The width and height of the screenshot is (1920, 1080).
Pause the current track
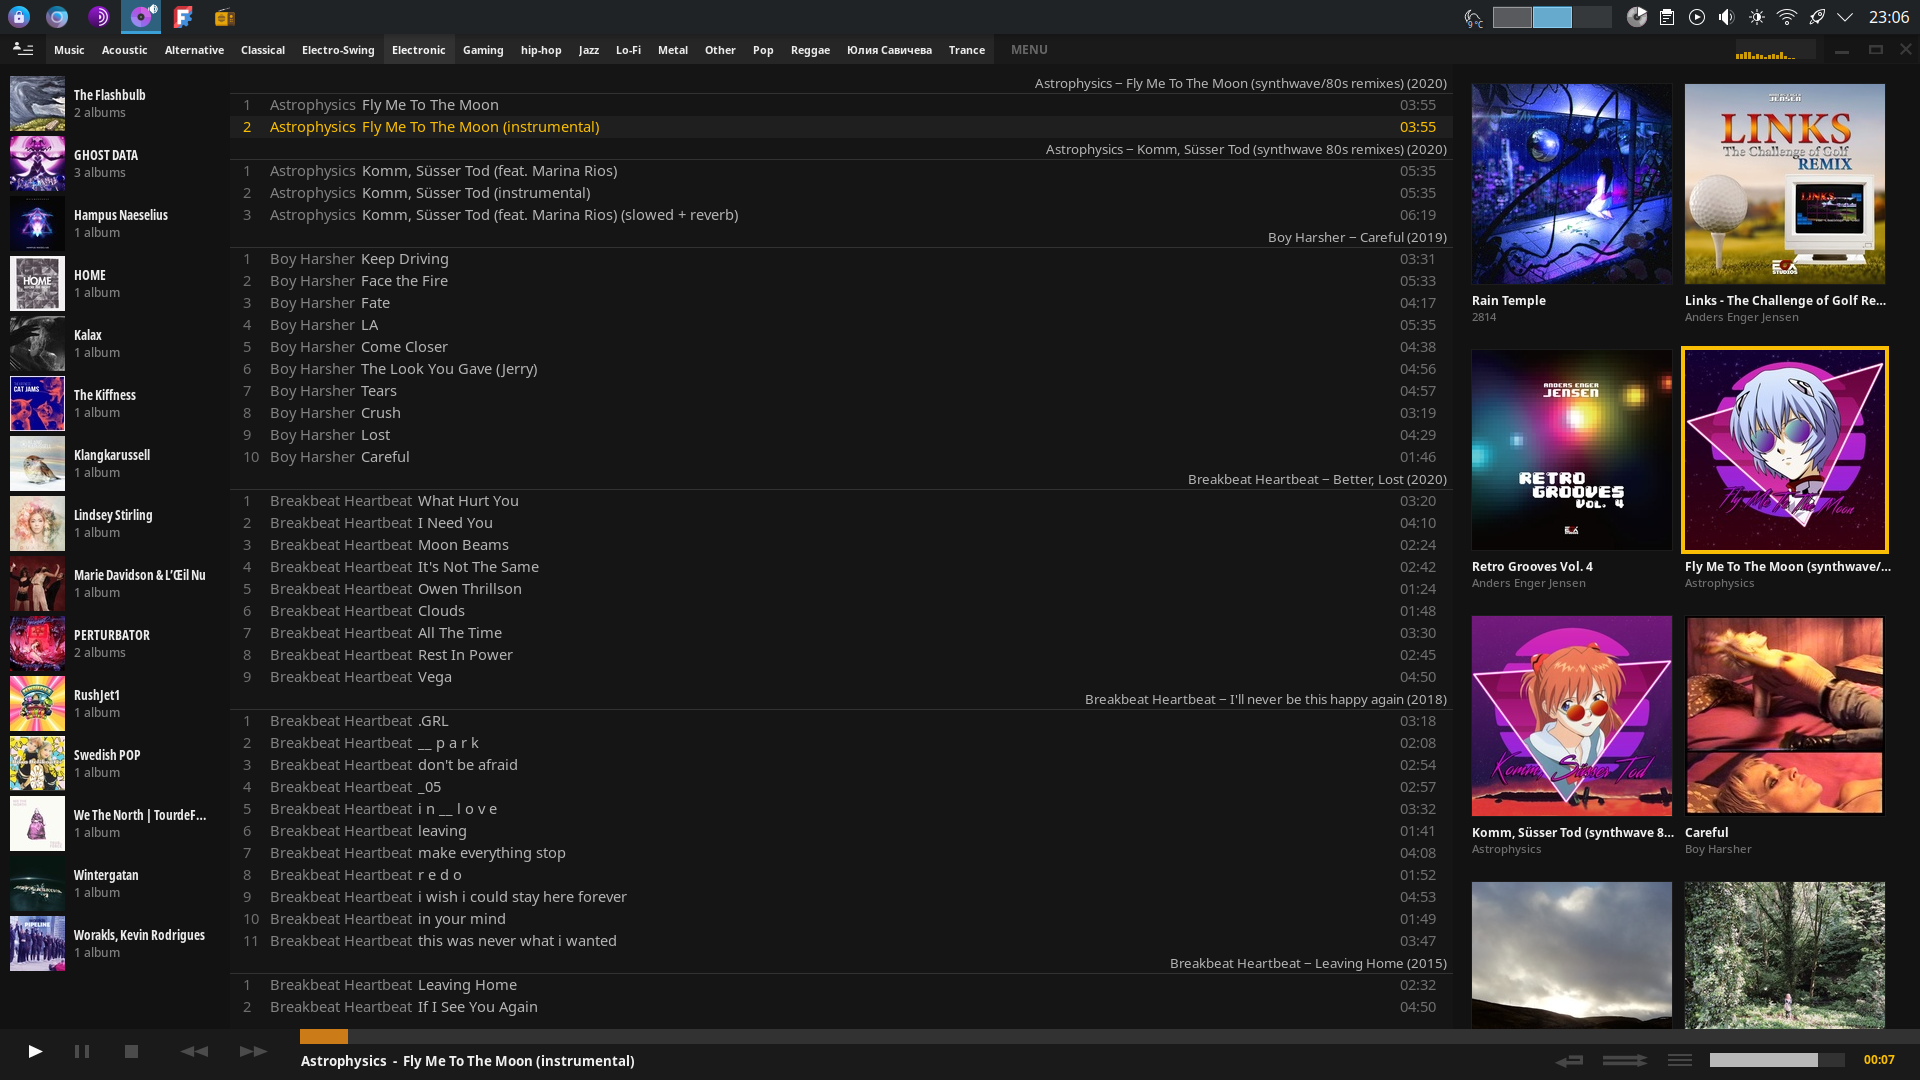click(x=82, y=1051)
